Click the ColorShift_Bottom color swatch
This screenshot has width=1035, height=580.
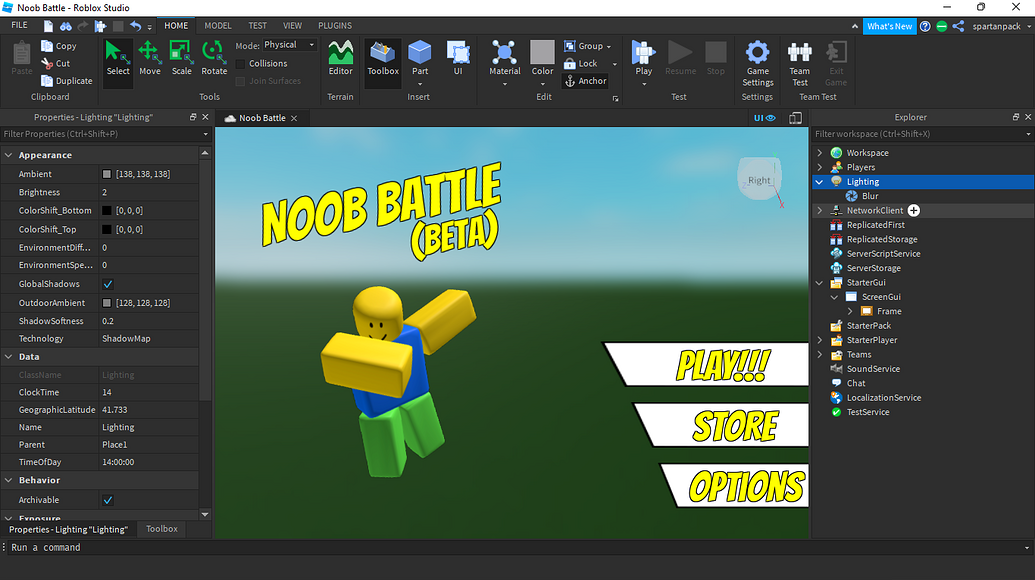point(107,210)
